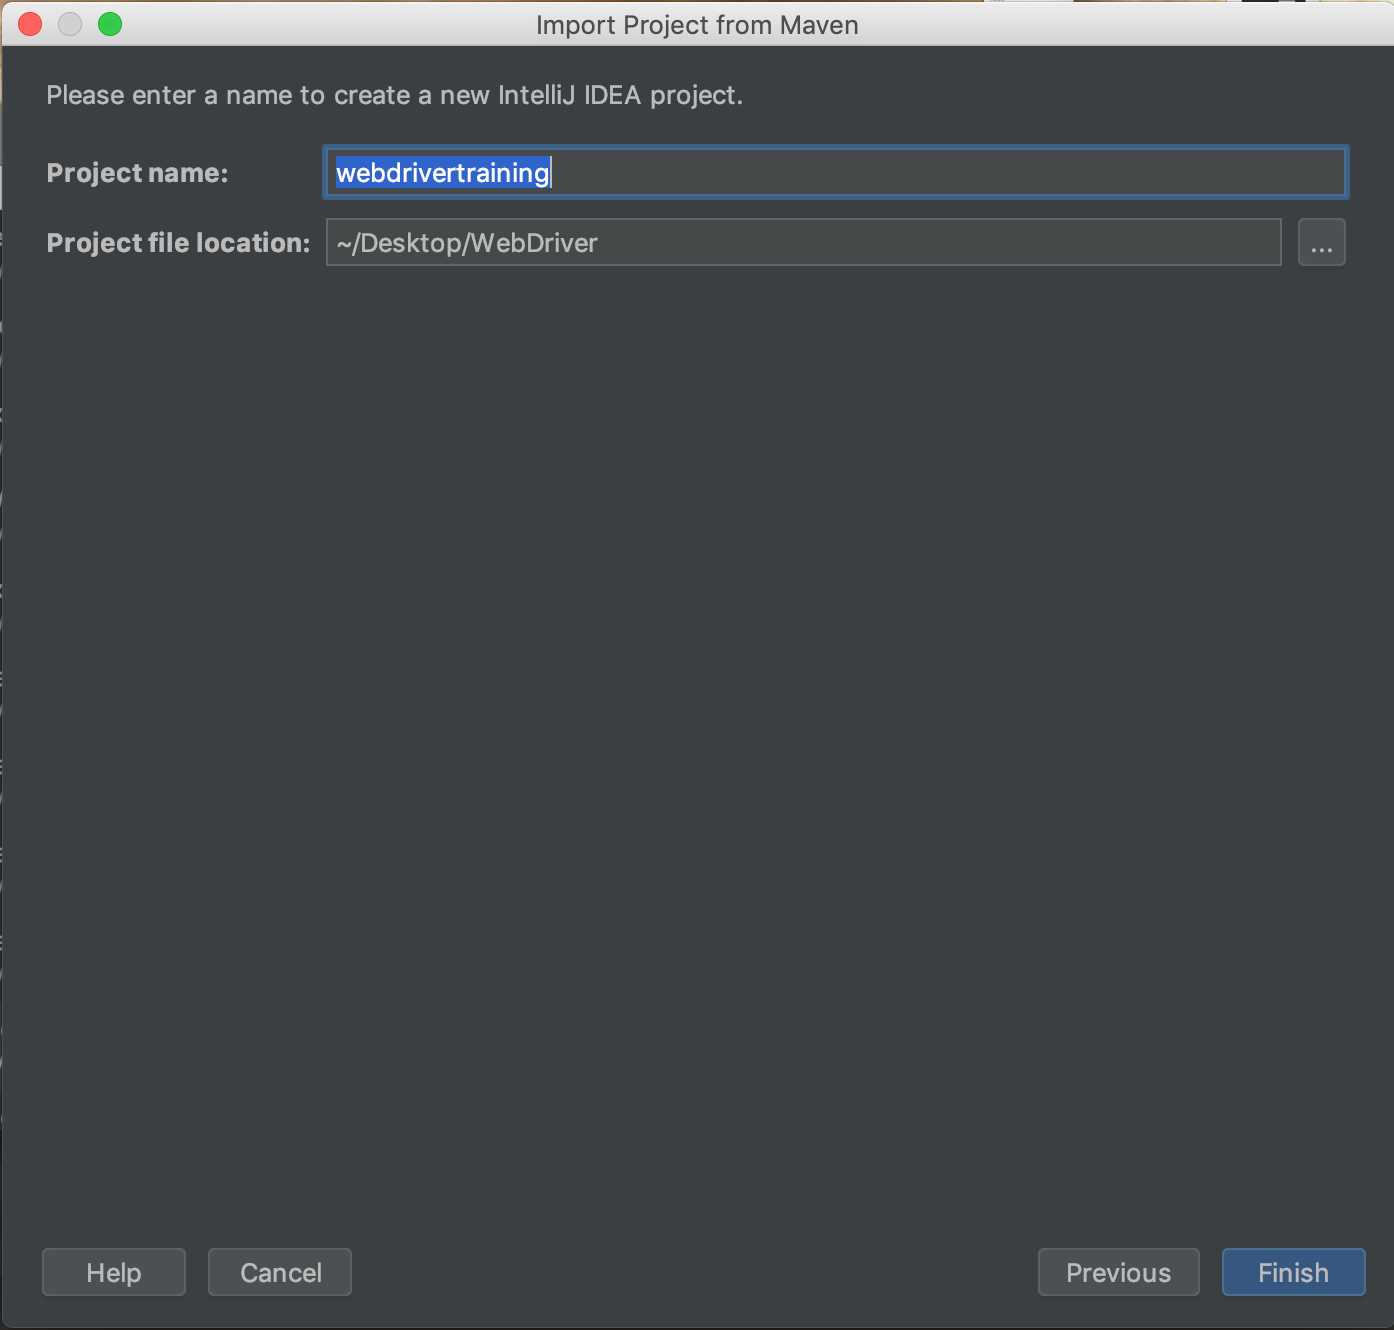Click the browse "..." button for file location

1321,243
